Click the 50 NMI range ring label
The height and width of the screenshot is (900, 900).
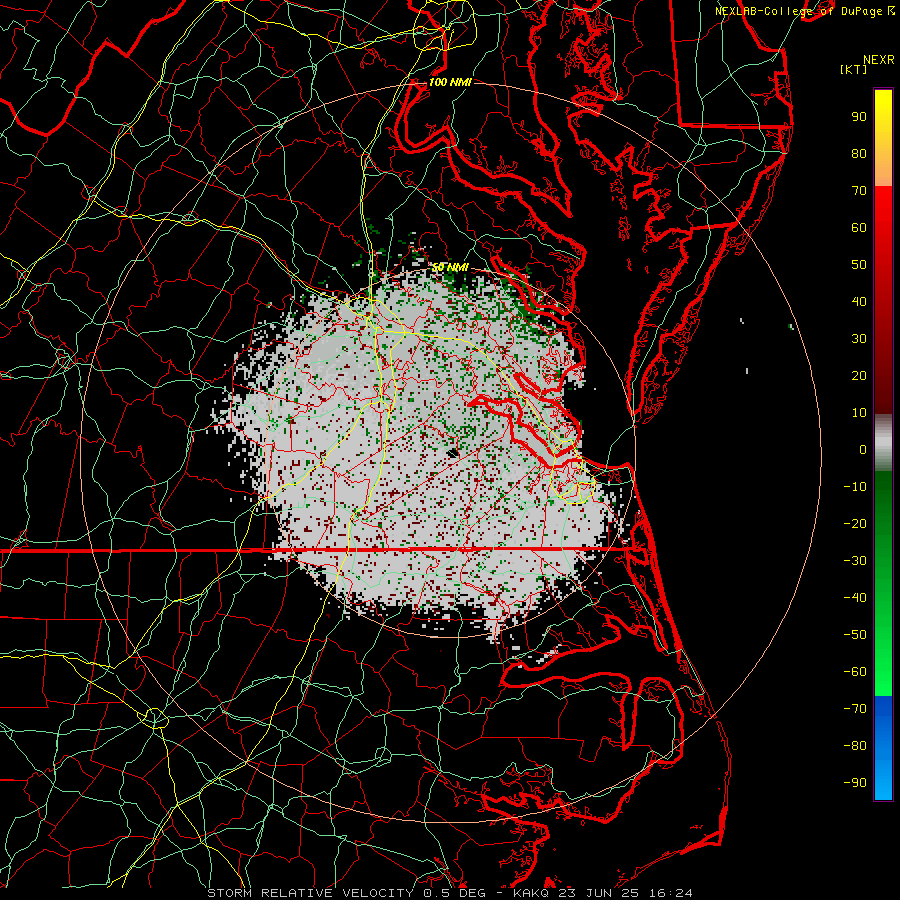[451, 267]
